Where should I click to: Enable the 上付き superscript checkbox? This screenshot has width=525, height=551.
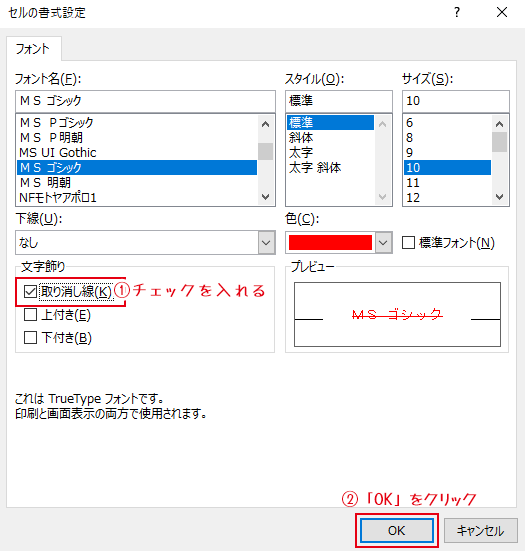30,315
